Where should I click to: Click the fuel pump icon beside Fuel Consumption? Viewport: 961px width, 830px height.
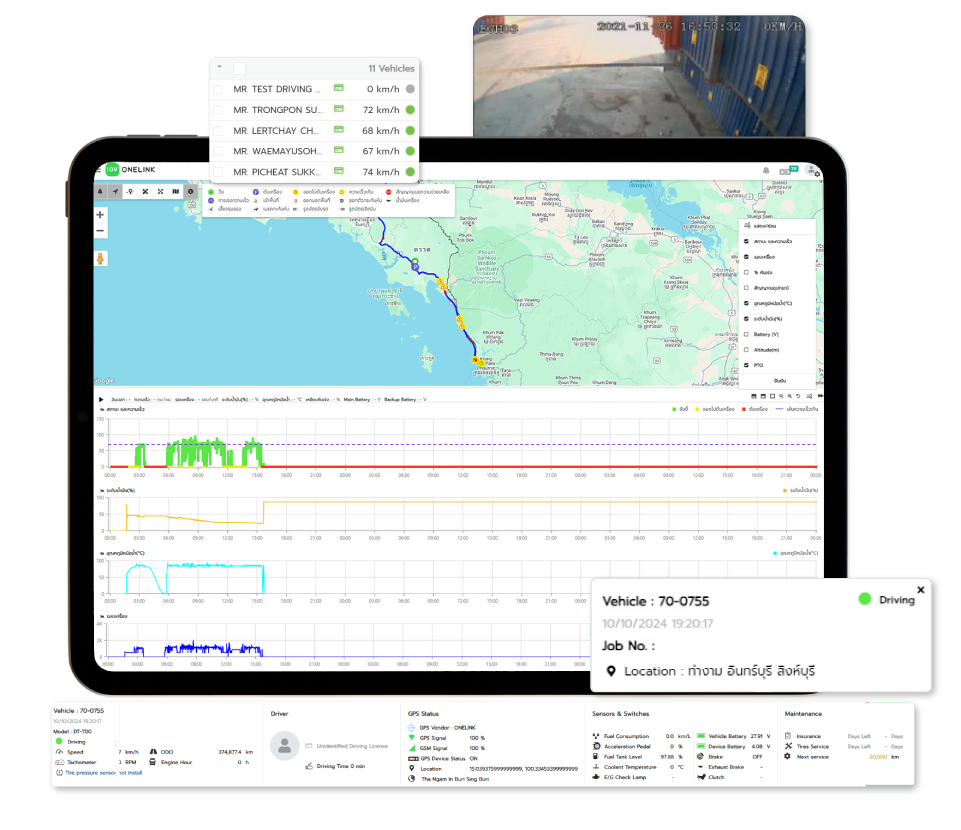point(596,736)
